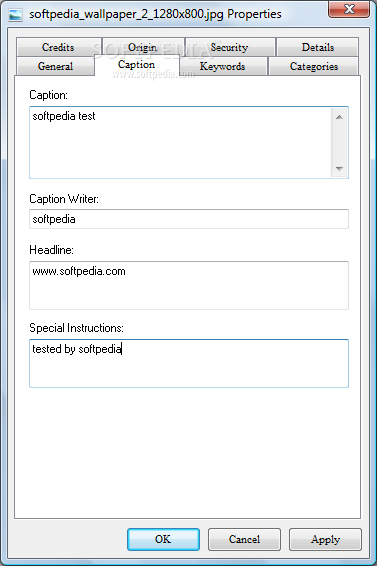Click the Special Instructions text box
Image resolution: width=377 pixels, height=566 pixels.
(x=189, y=363)
